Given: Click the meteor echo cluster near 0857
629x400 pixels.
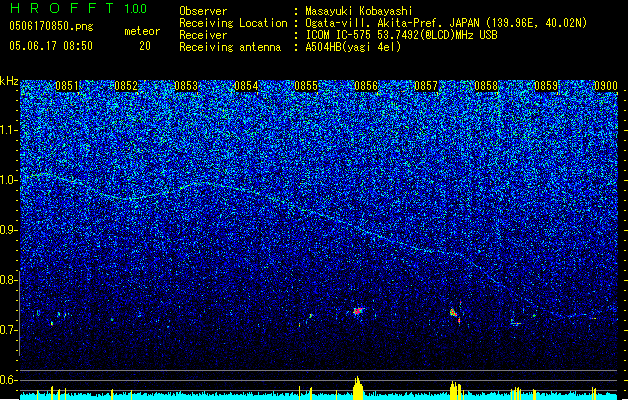Looking at the screenshot, I should pyautogui.click(x=456, y=313).
